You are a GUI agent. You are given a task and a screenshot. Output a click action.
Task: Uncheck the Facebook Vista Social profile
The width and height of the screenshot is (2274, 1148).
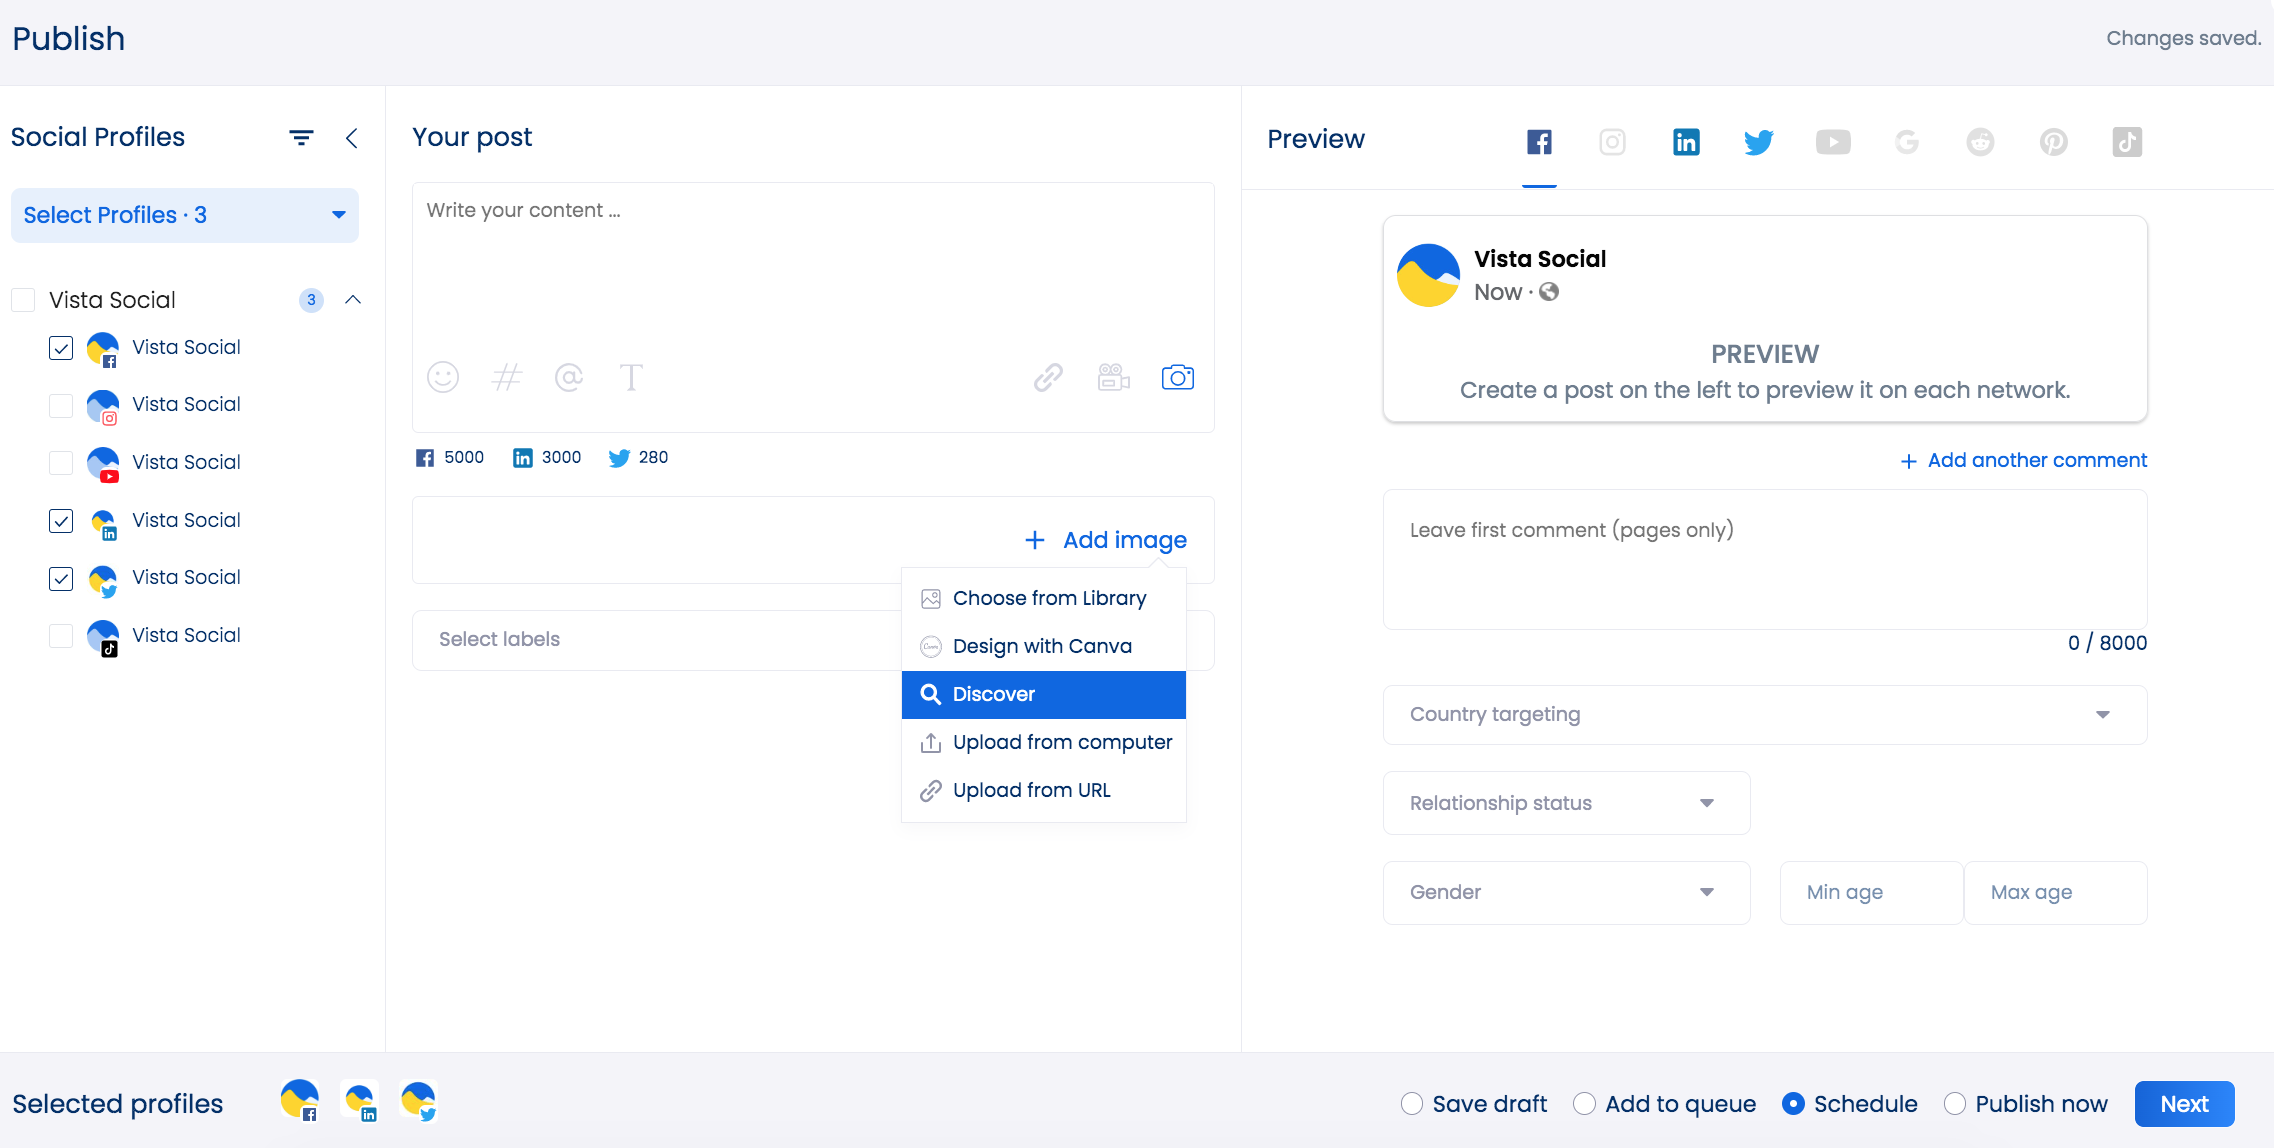pyautogui.click(x=60, y=347)
